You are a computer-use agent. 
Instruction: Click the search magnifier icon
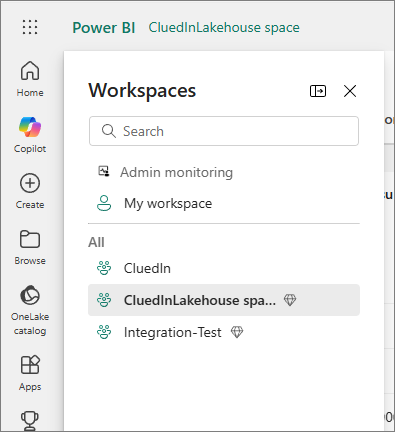[x=109, y=131]
